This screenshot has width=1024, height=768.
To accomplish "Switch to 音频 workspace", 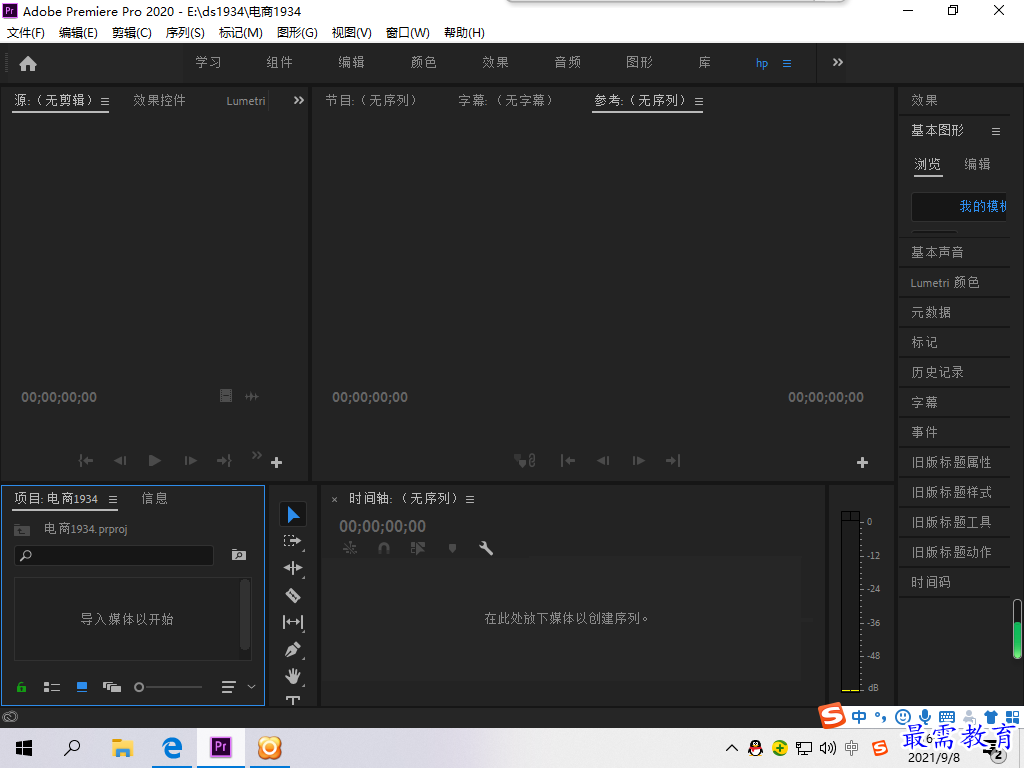I will (568, 63).
